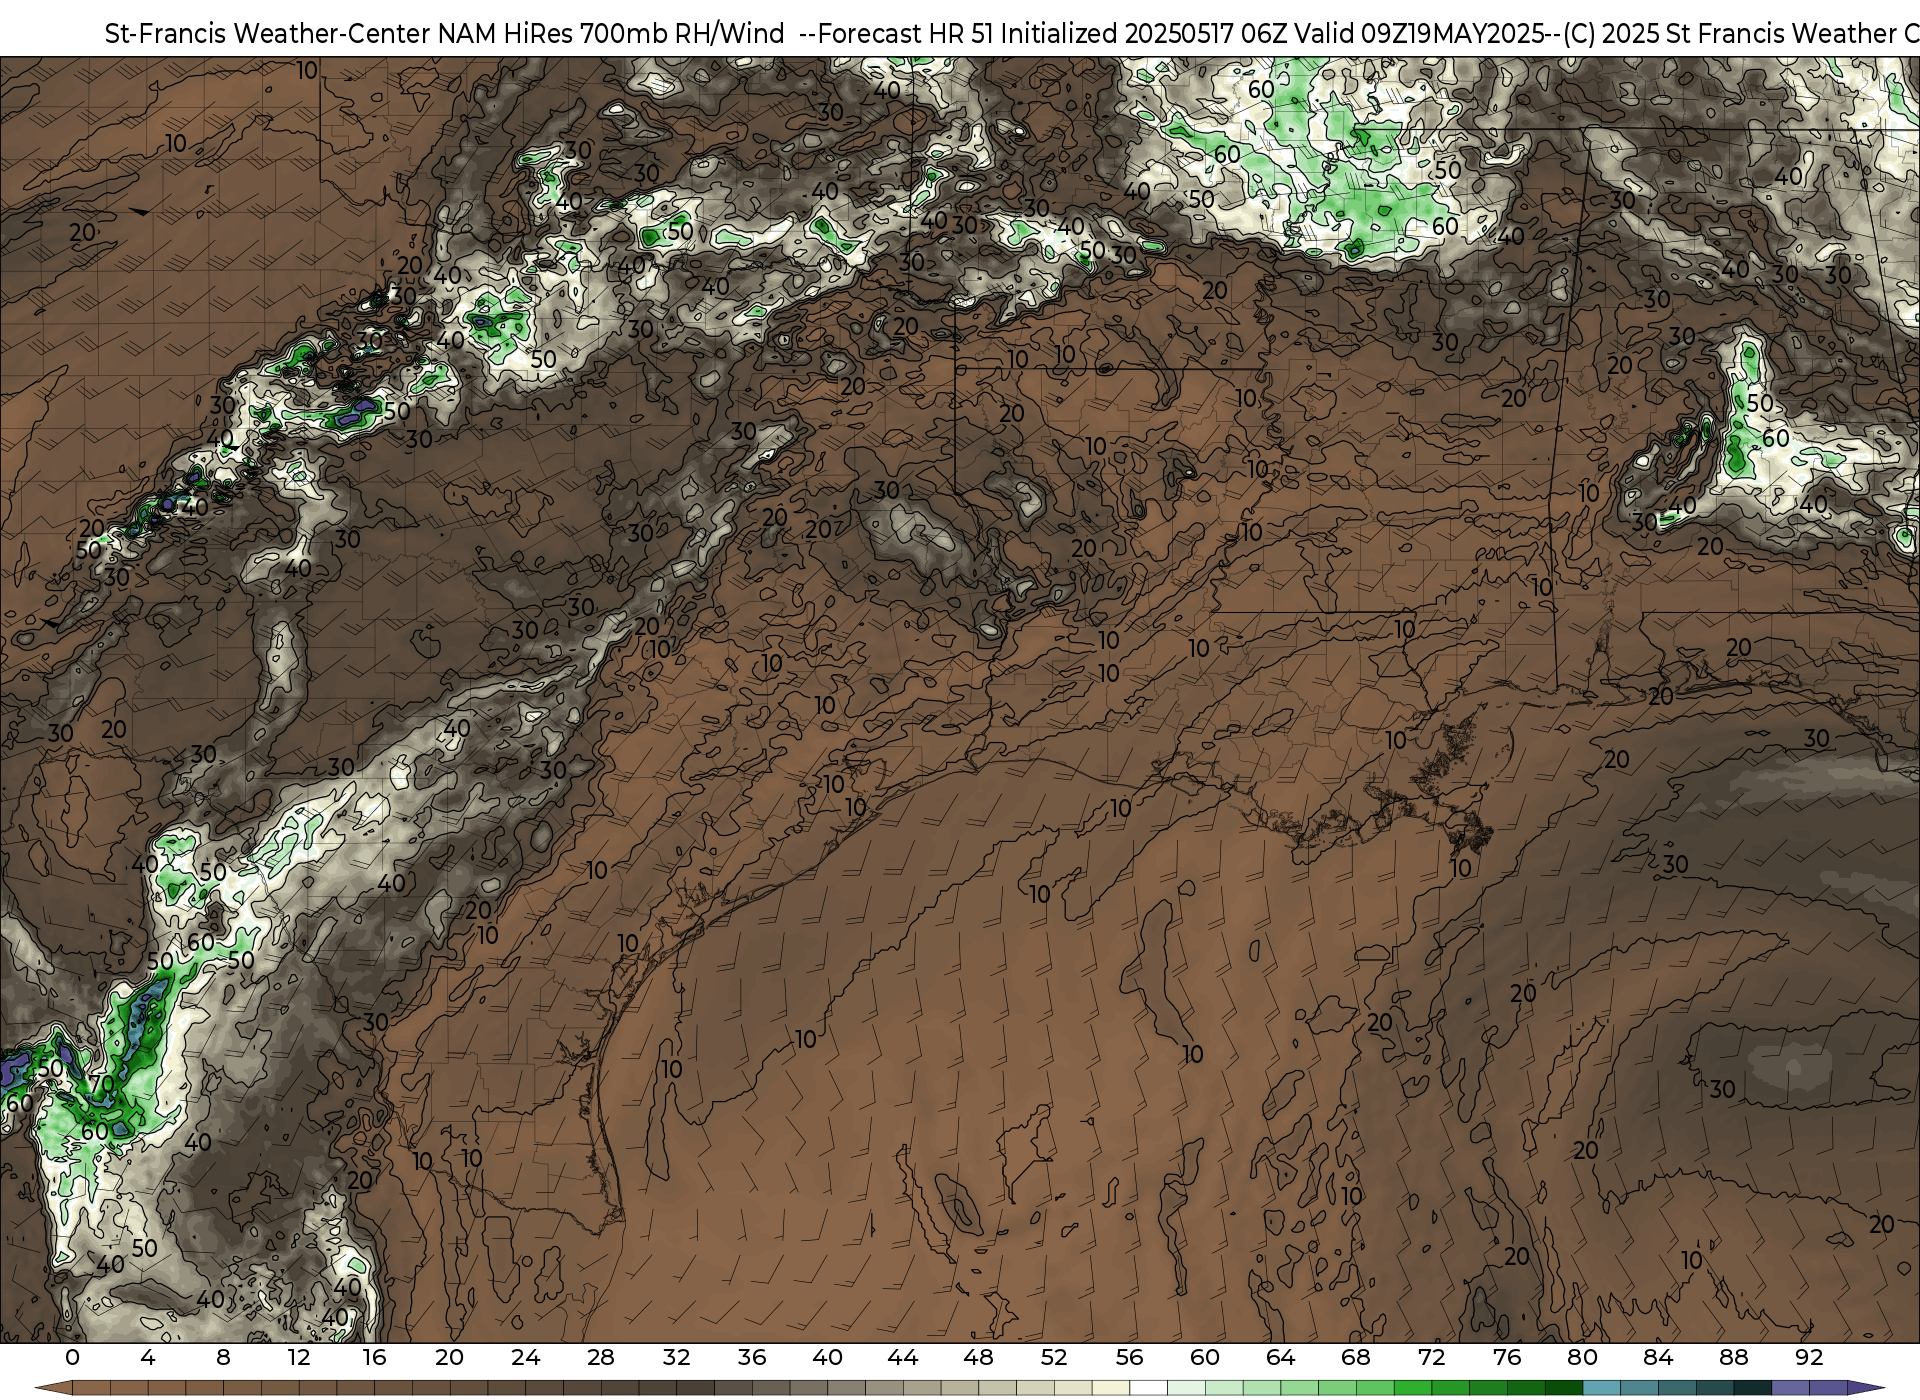Click the colorbar tick label '52'
Image resolution: width=1920 pixels, height=1400 pixels.
(1054, 1358)
